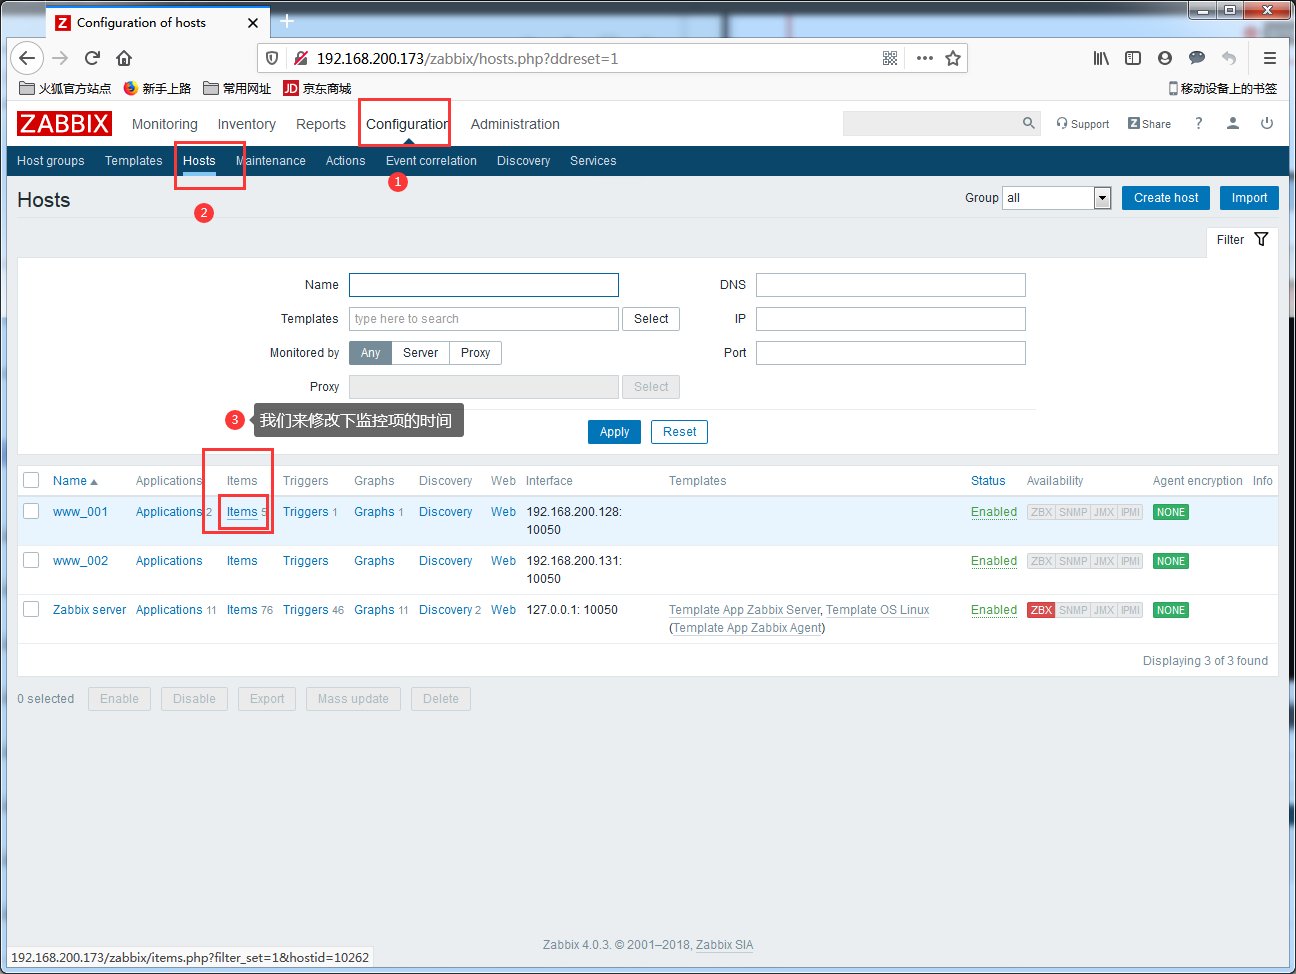Sort hosts by Name column
This screenshot has height=974, width=1296.
click(75, 481)
